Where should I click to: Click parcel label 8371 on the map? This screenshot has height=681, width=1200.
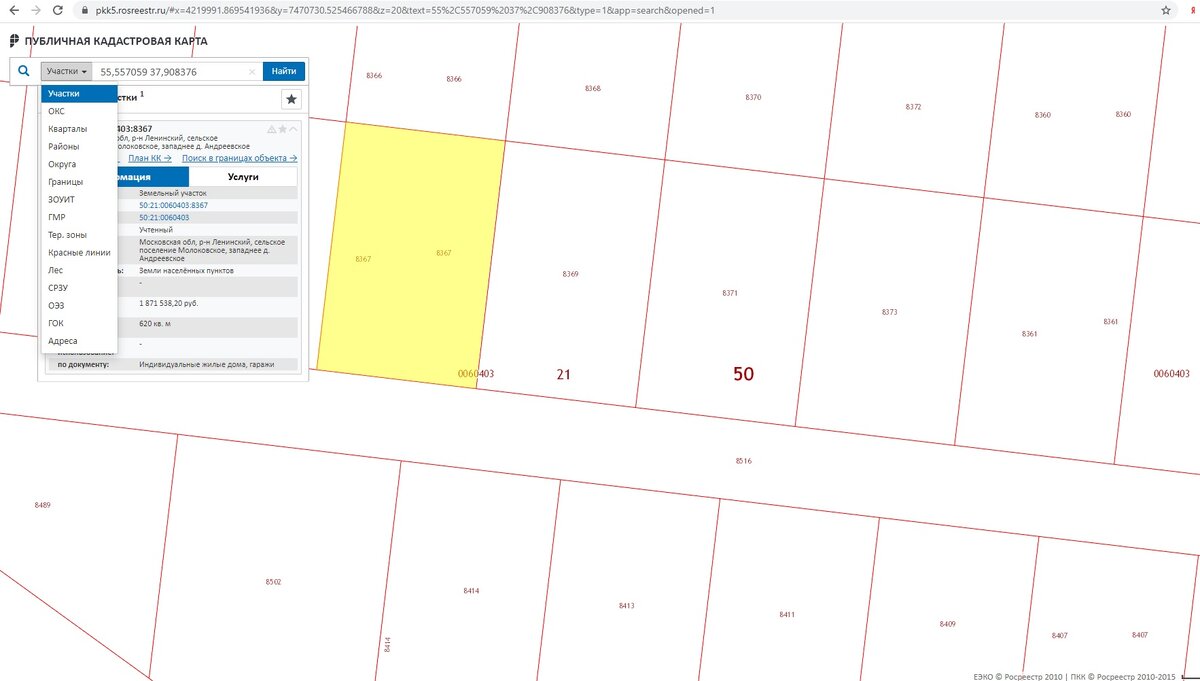pyautogui.click(x=729, y=293)
